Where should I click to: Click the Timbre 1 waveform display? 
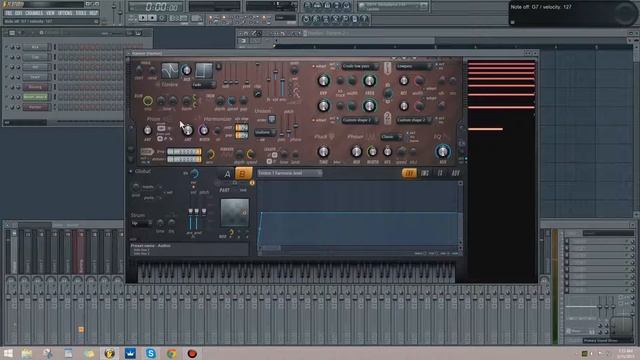(x=170, y=71)
